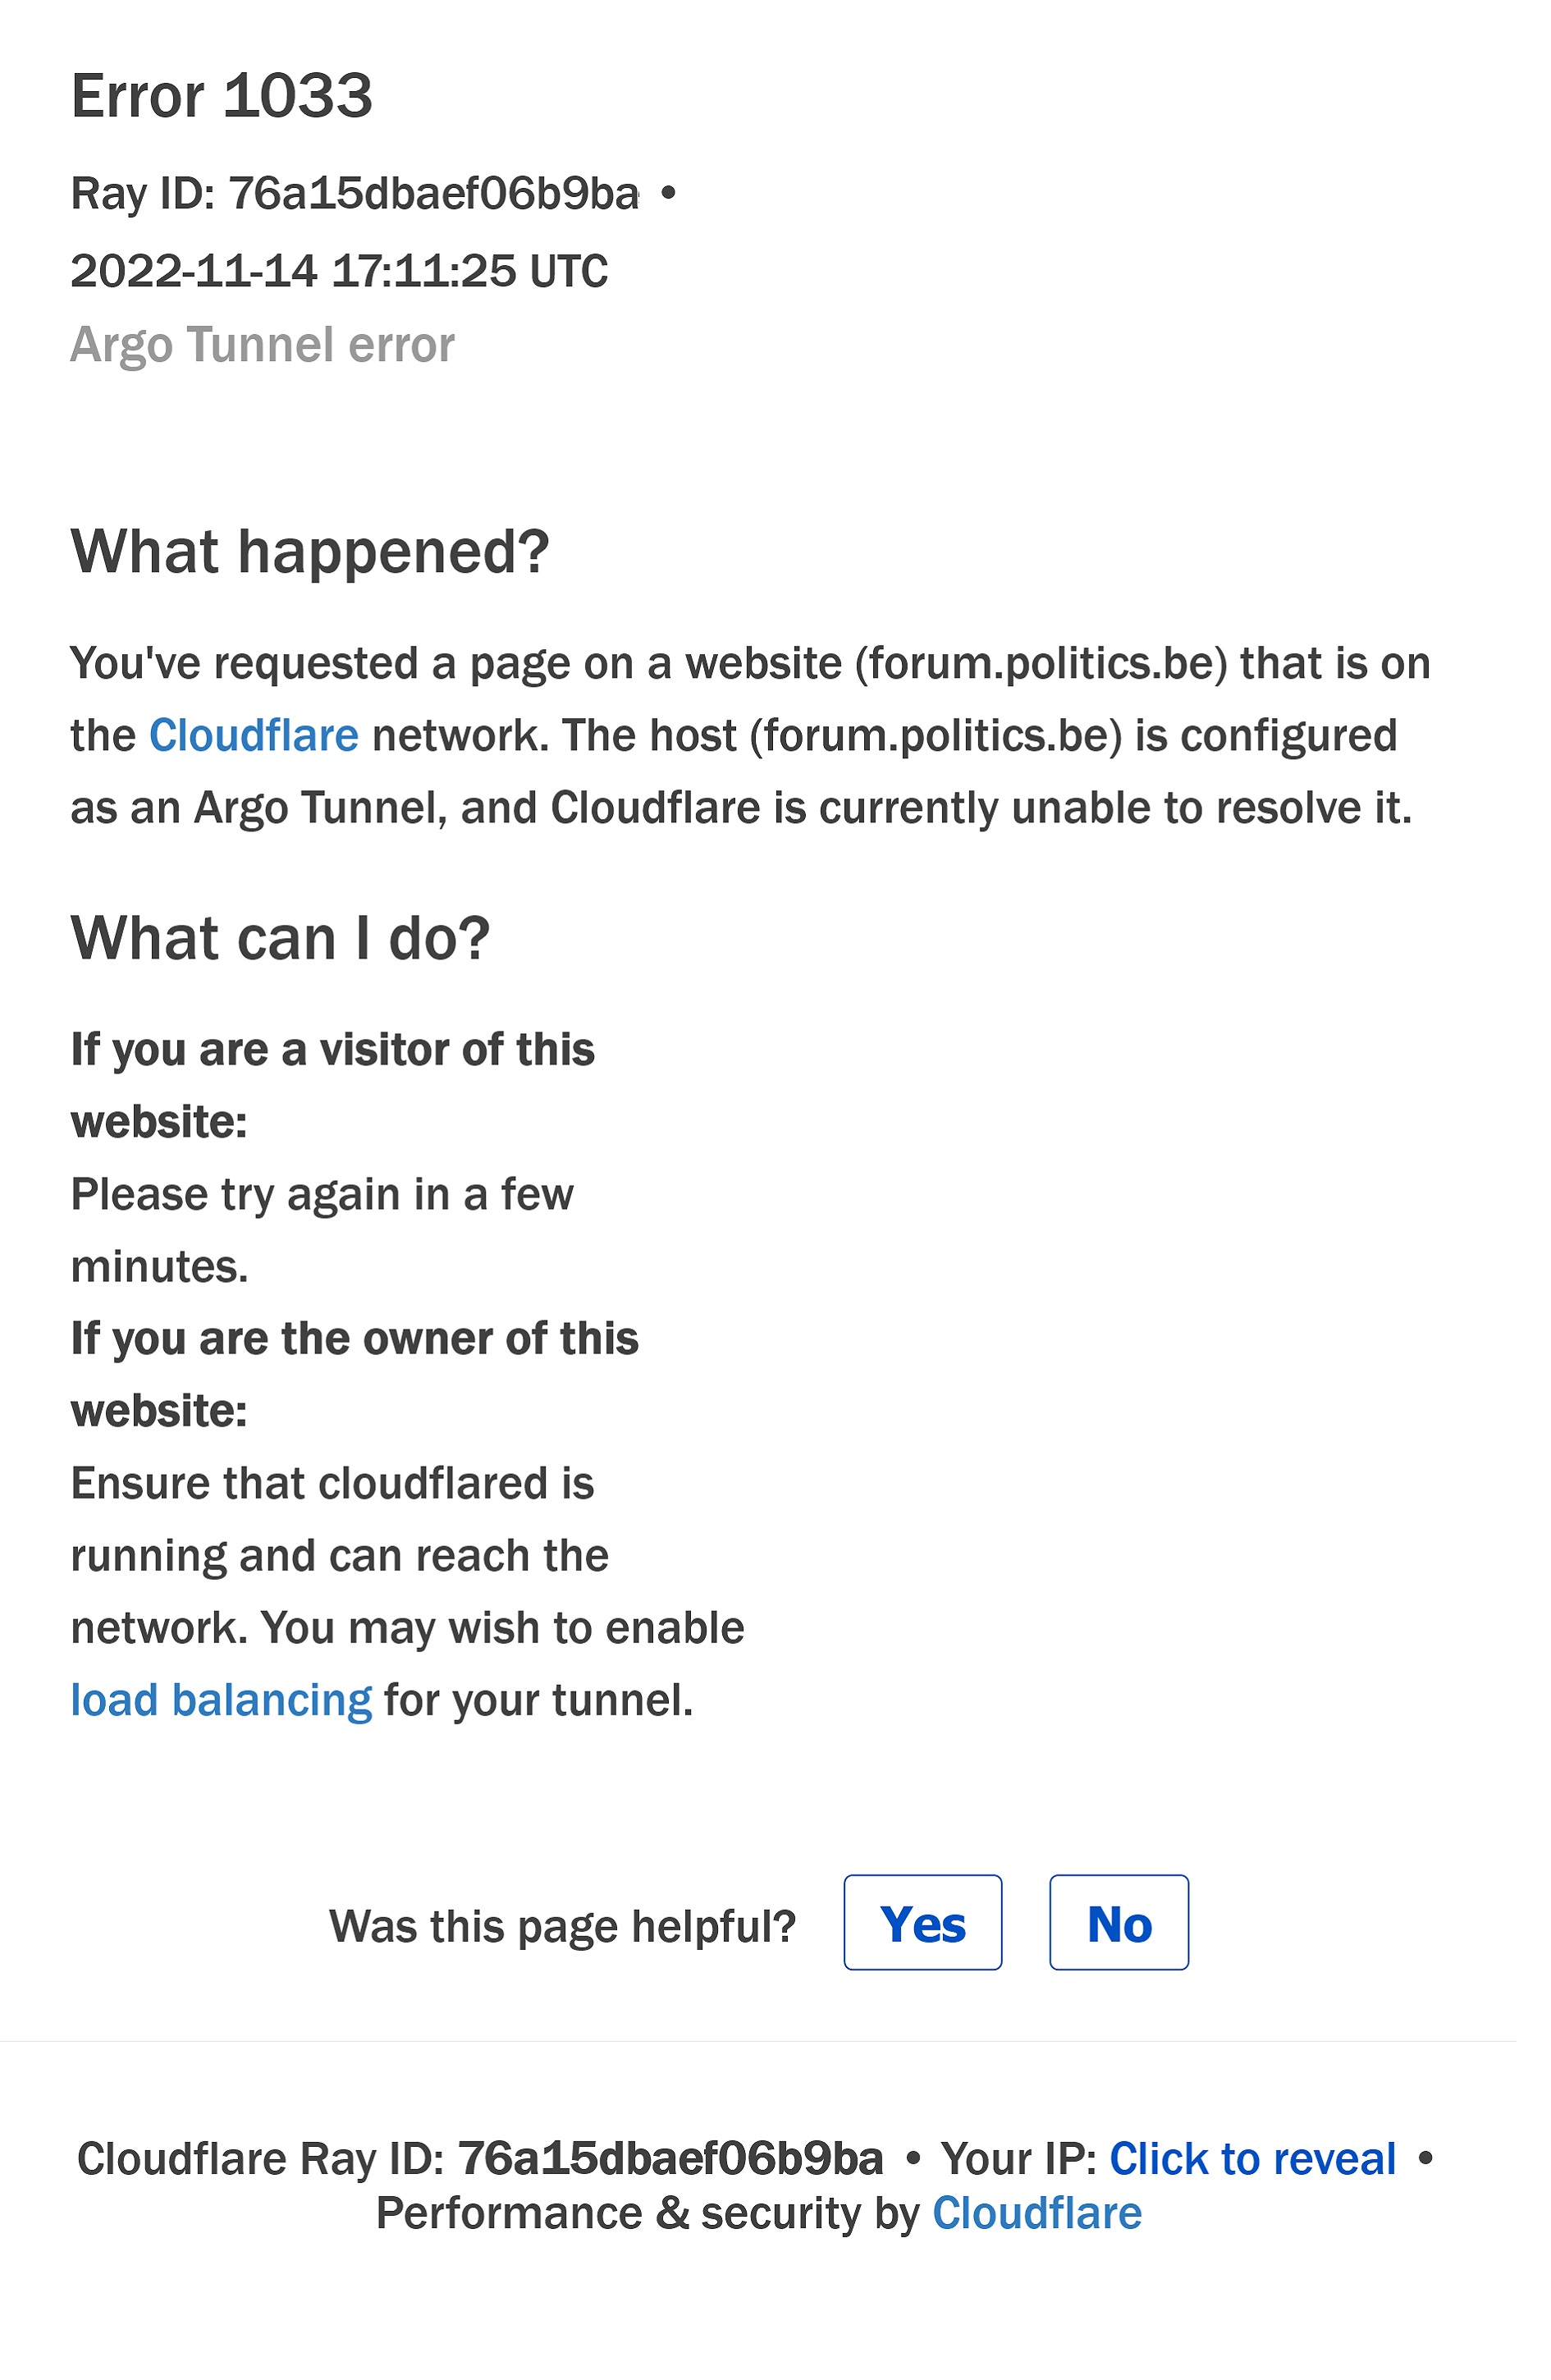The height and width of the screenshot is (2380, 1551).
Task: Click the No feedback button
Action: pyautogui.click(x=1118, y=1923)
